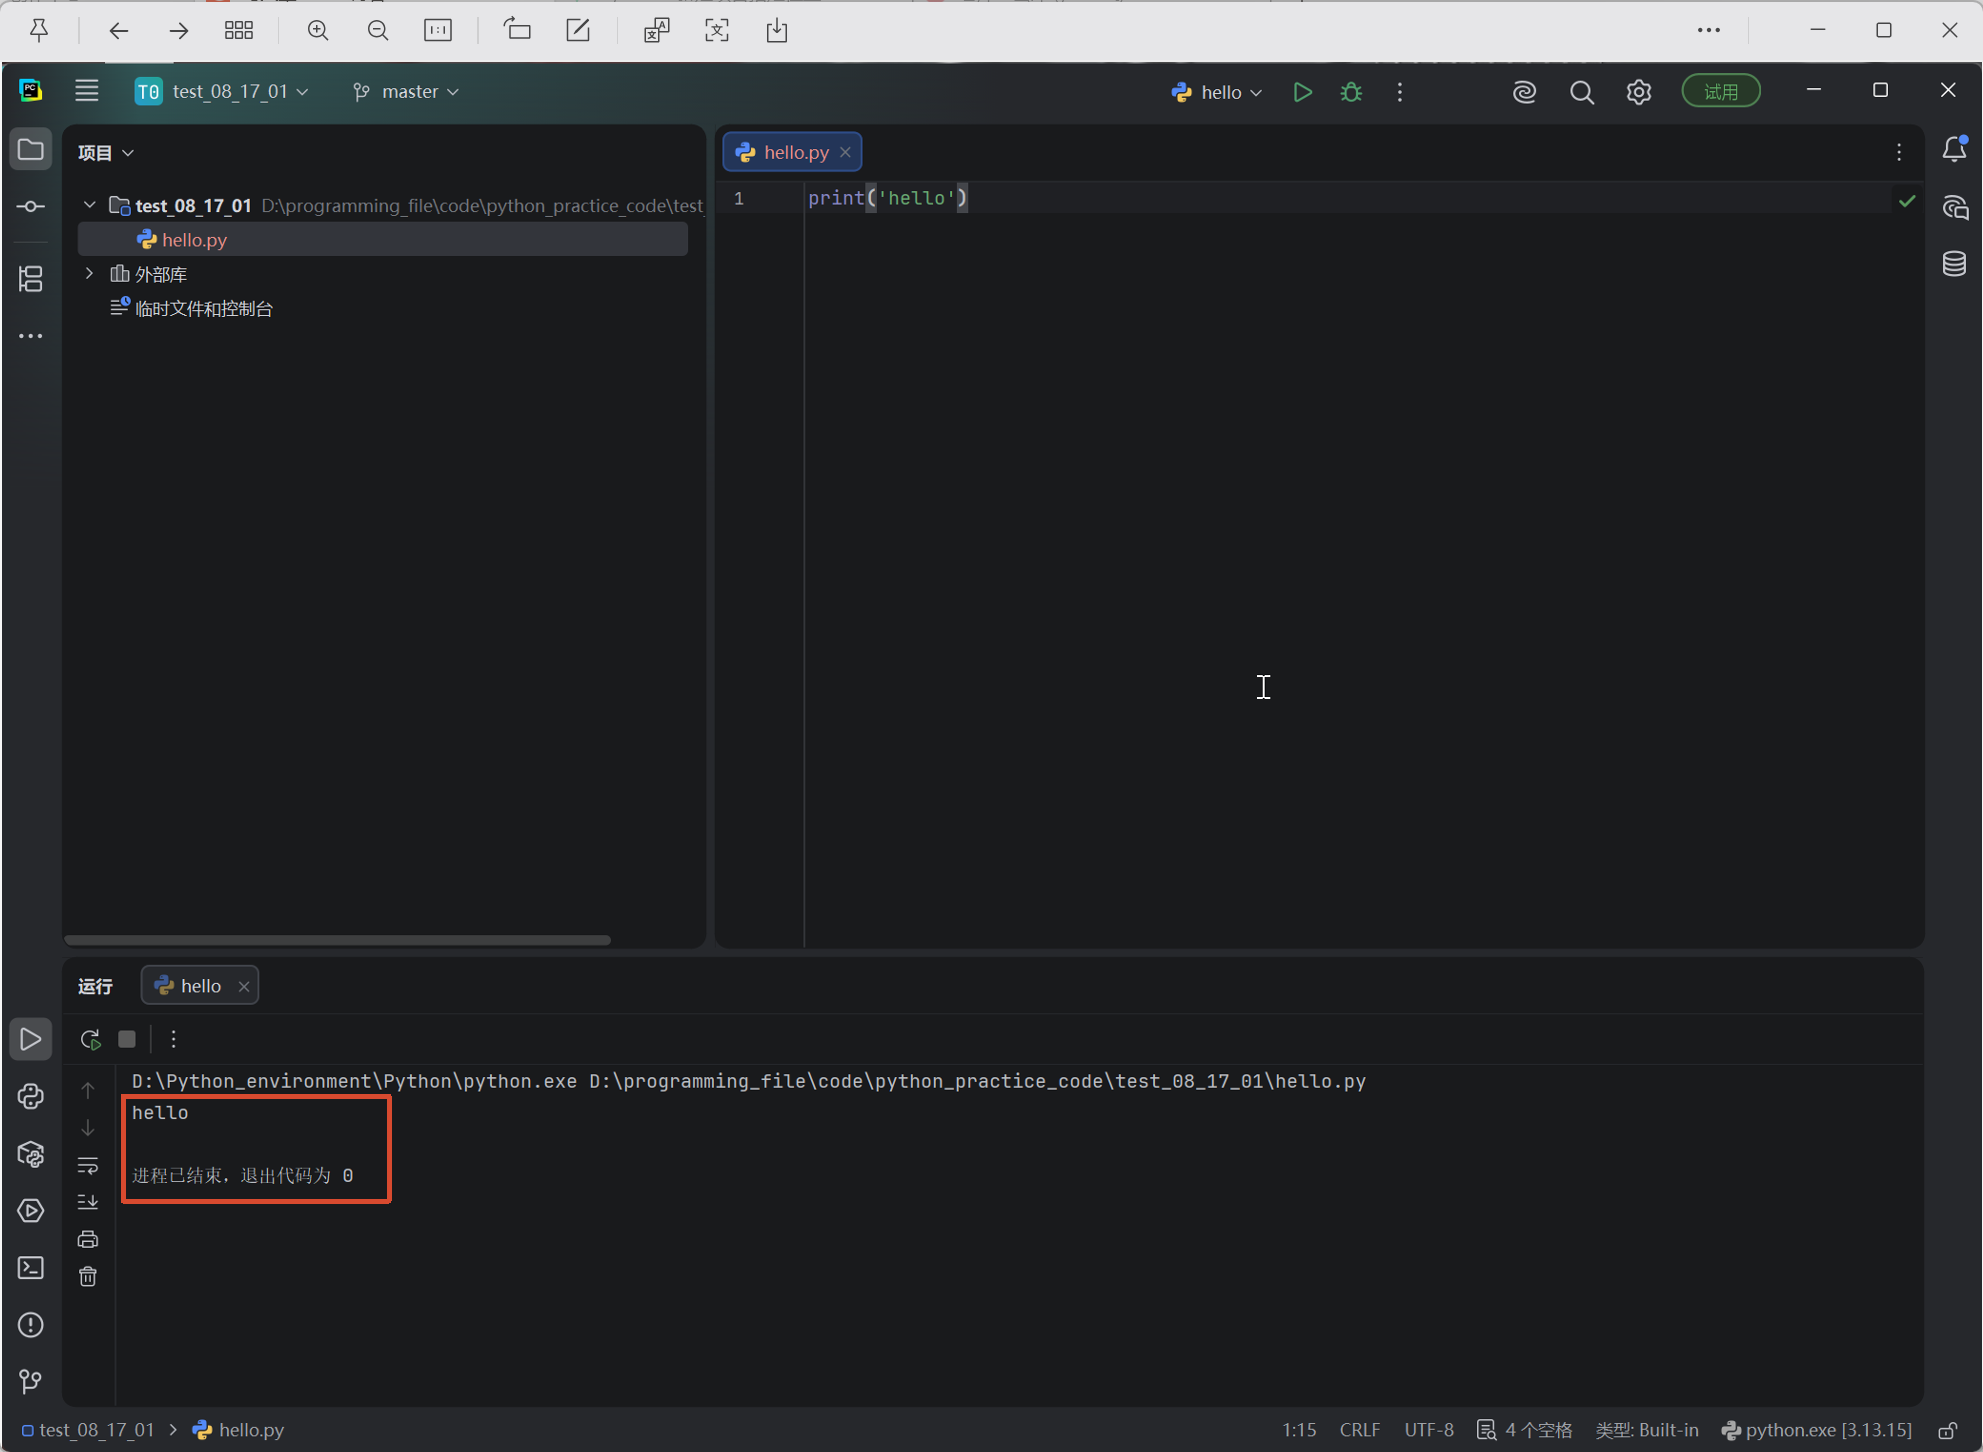Screen dimensions: 1983x1452
Task: Clear all console output with trash icon
Action: [x=88, y=1277]
